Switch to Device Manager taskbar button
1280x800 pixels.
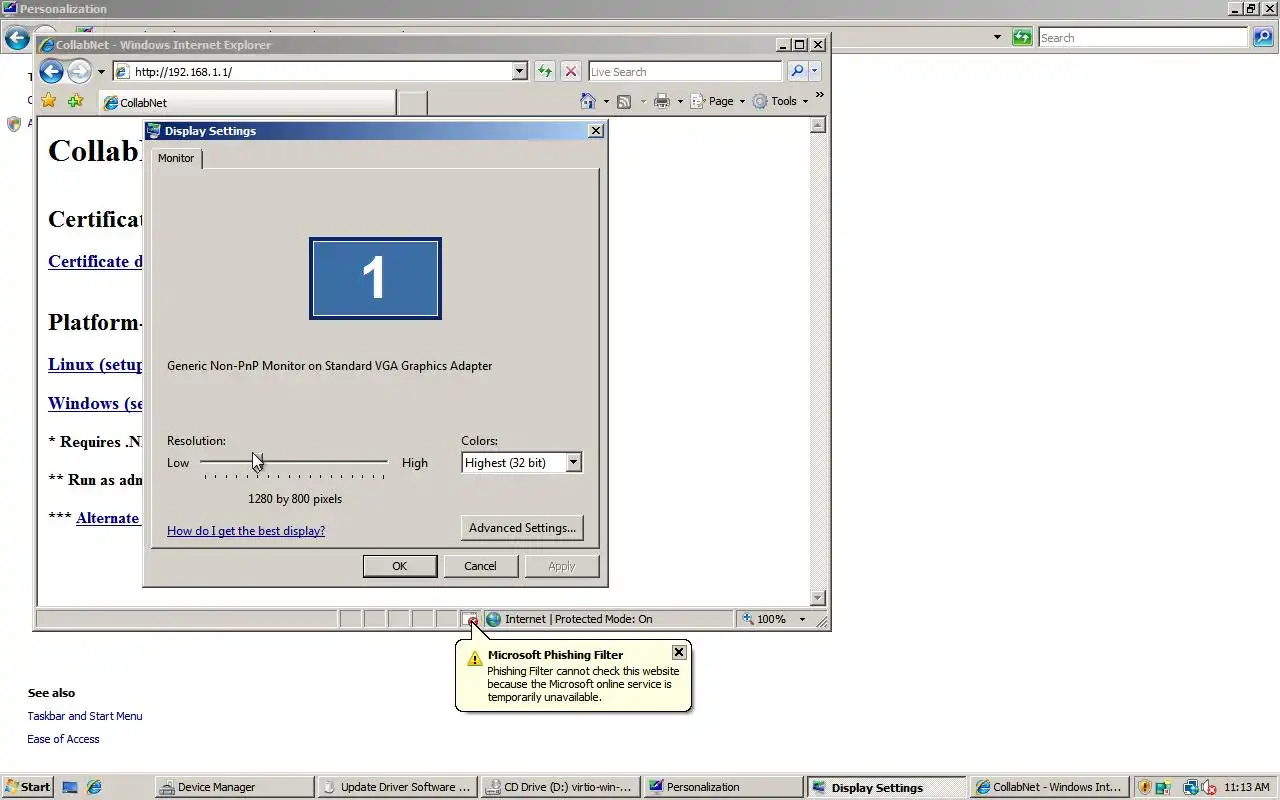tap(235, 787)
